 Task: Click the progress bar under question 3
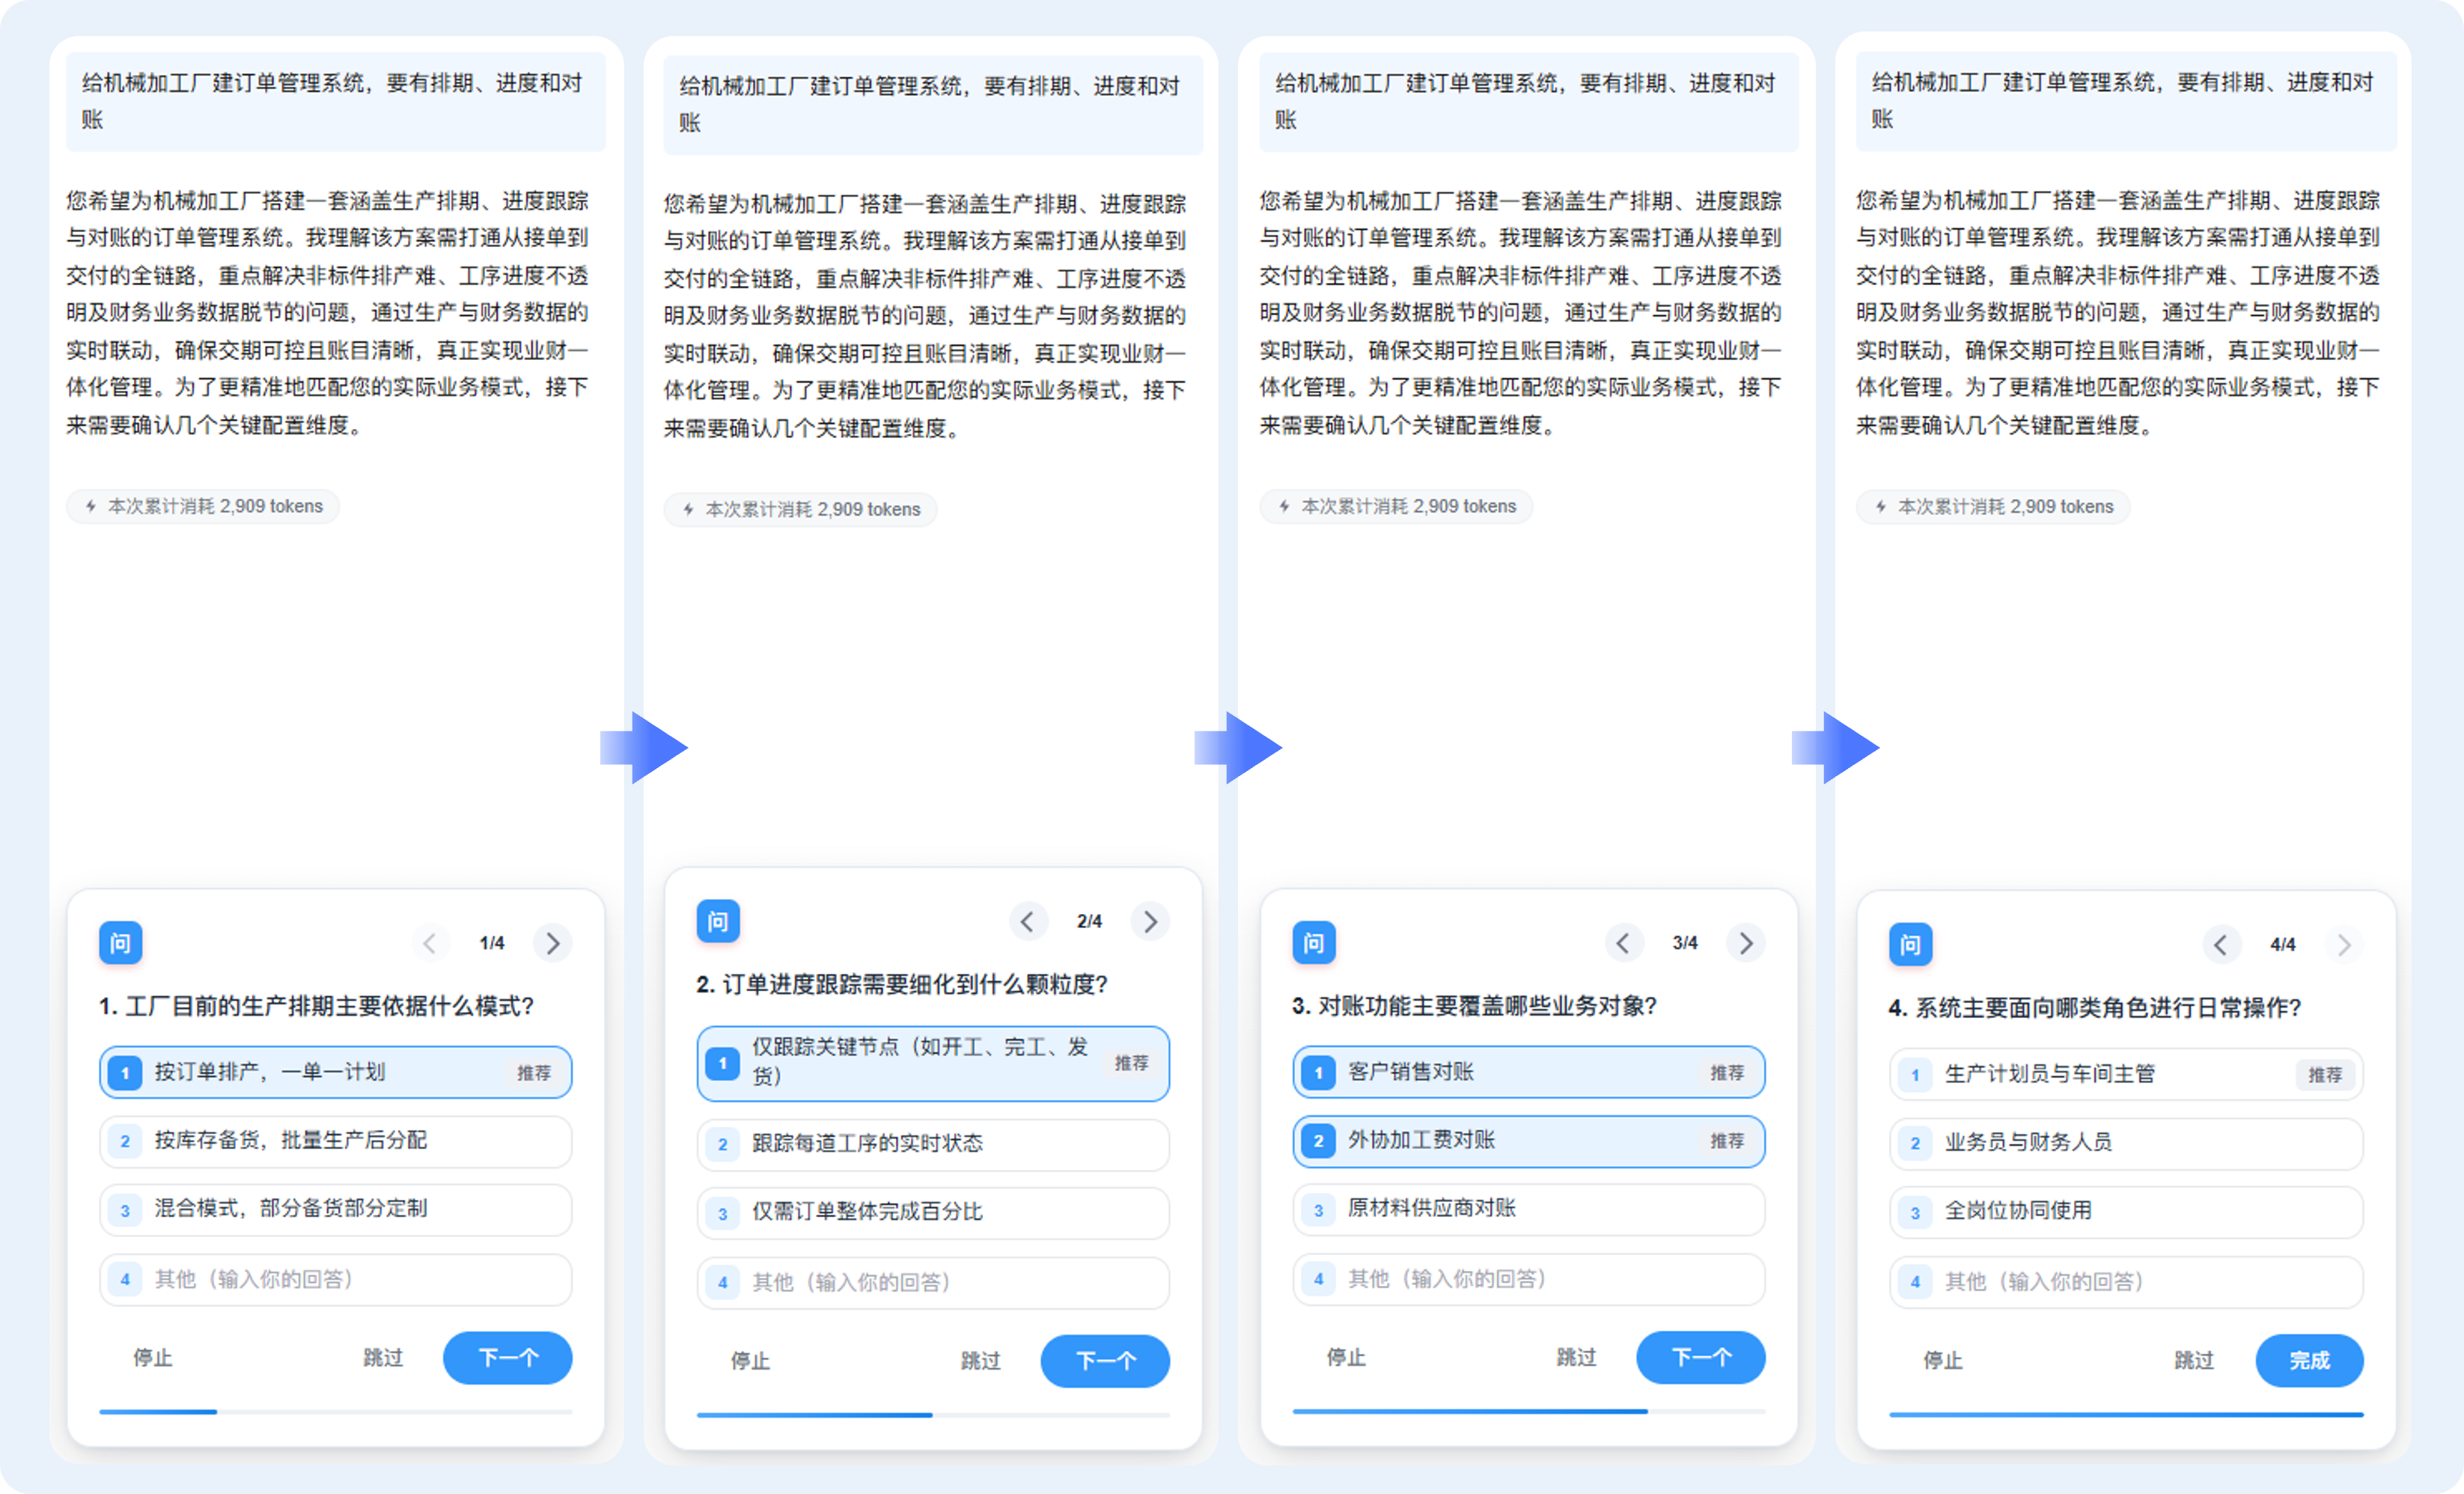(x=1529, y=1412)
